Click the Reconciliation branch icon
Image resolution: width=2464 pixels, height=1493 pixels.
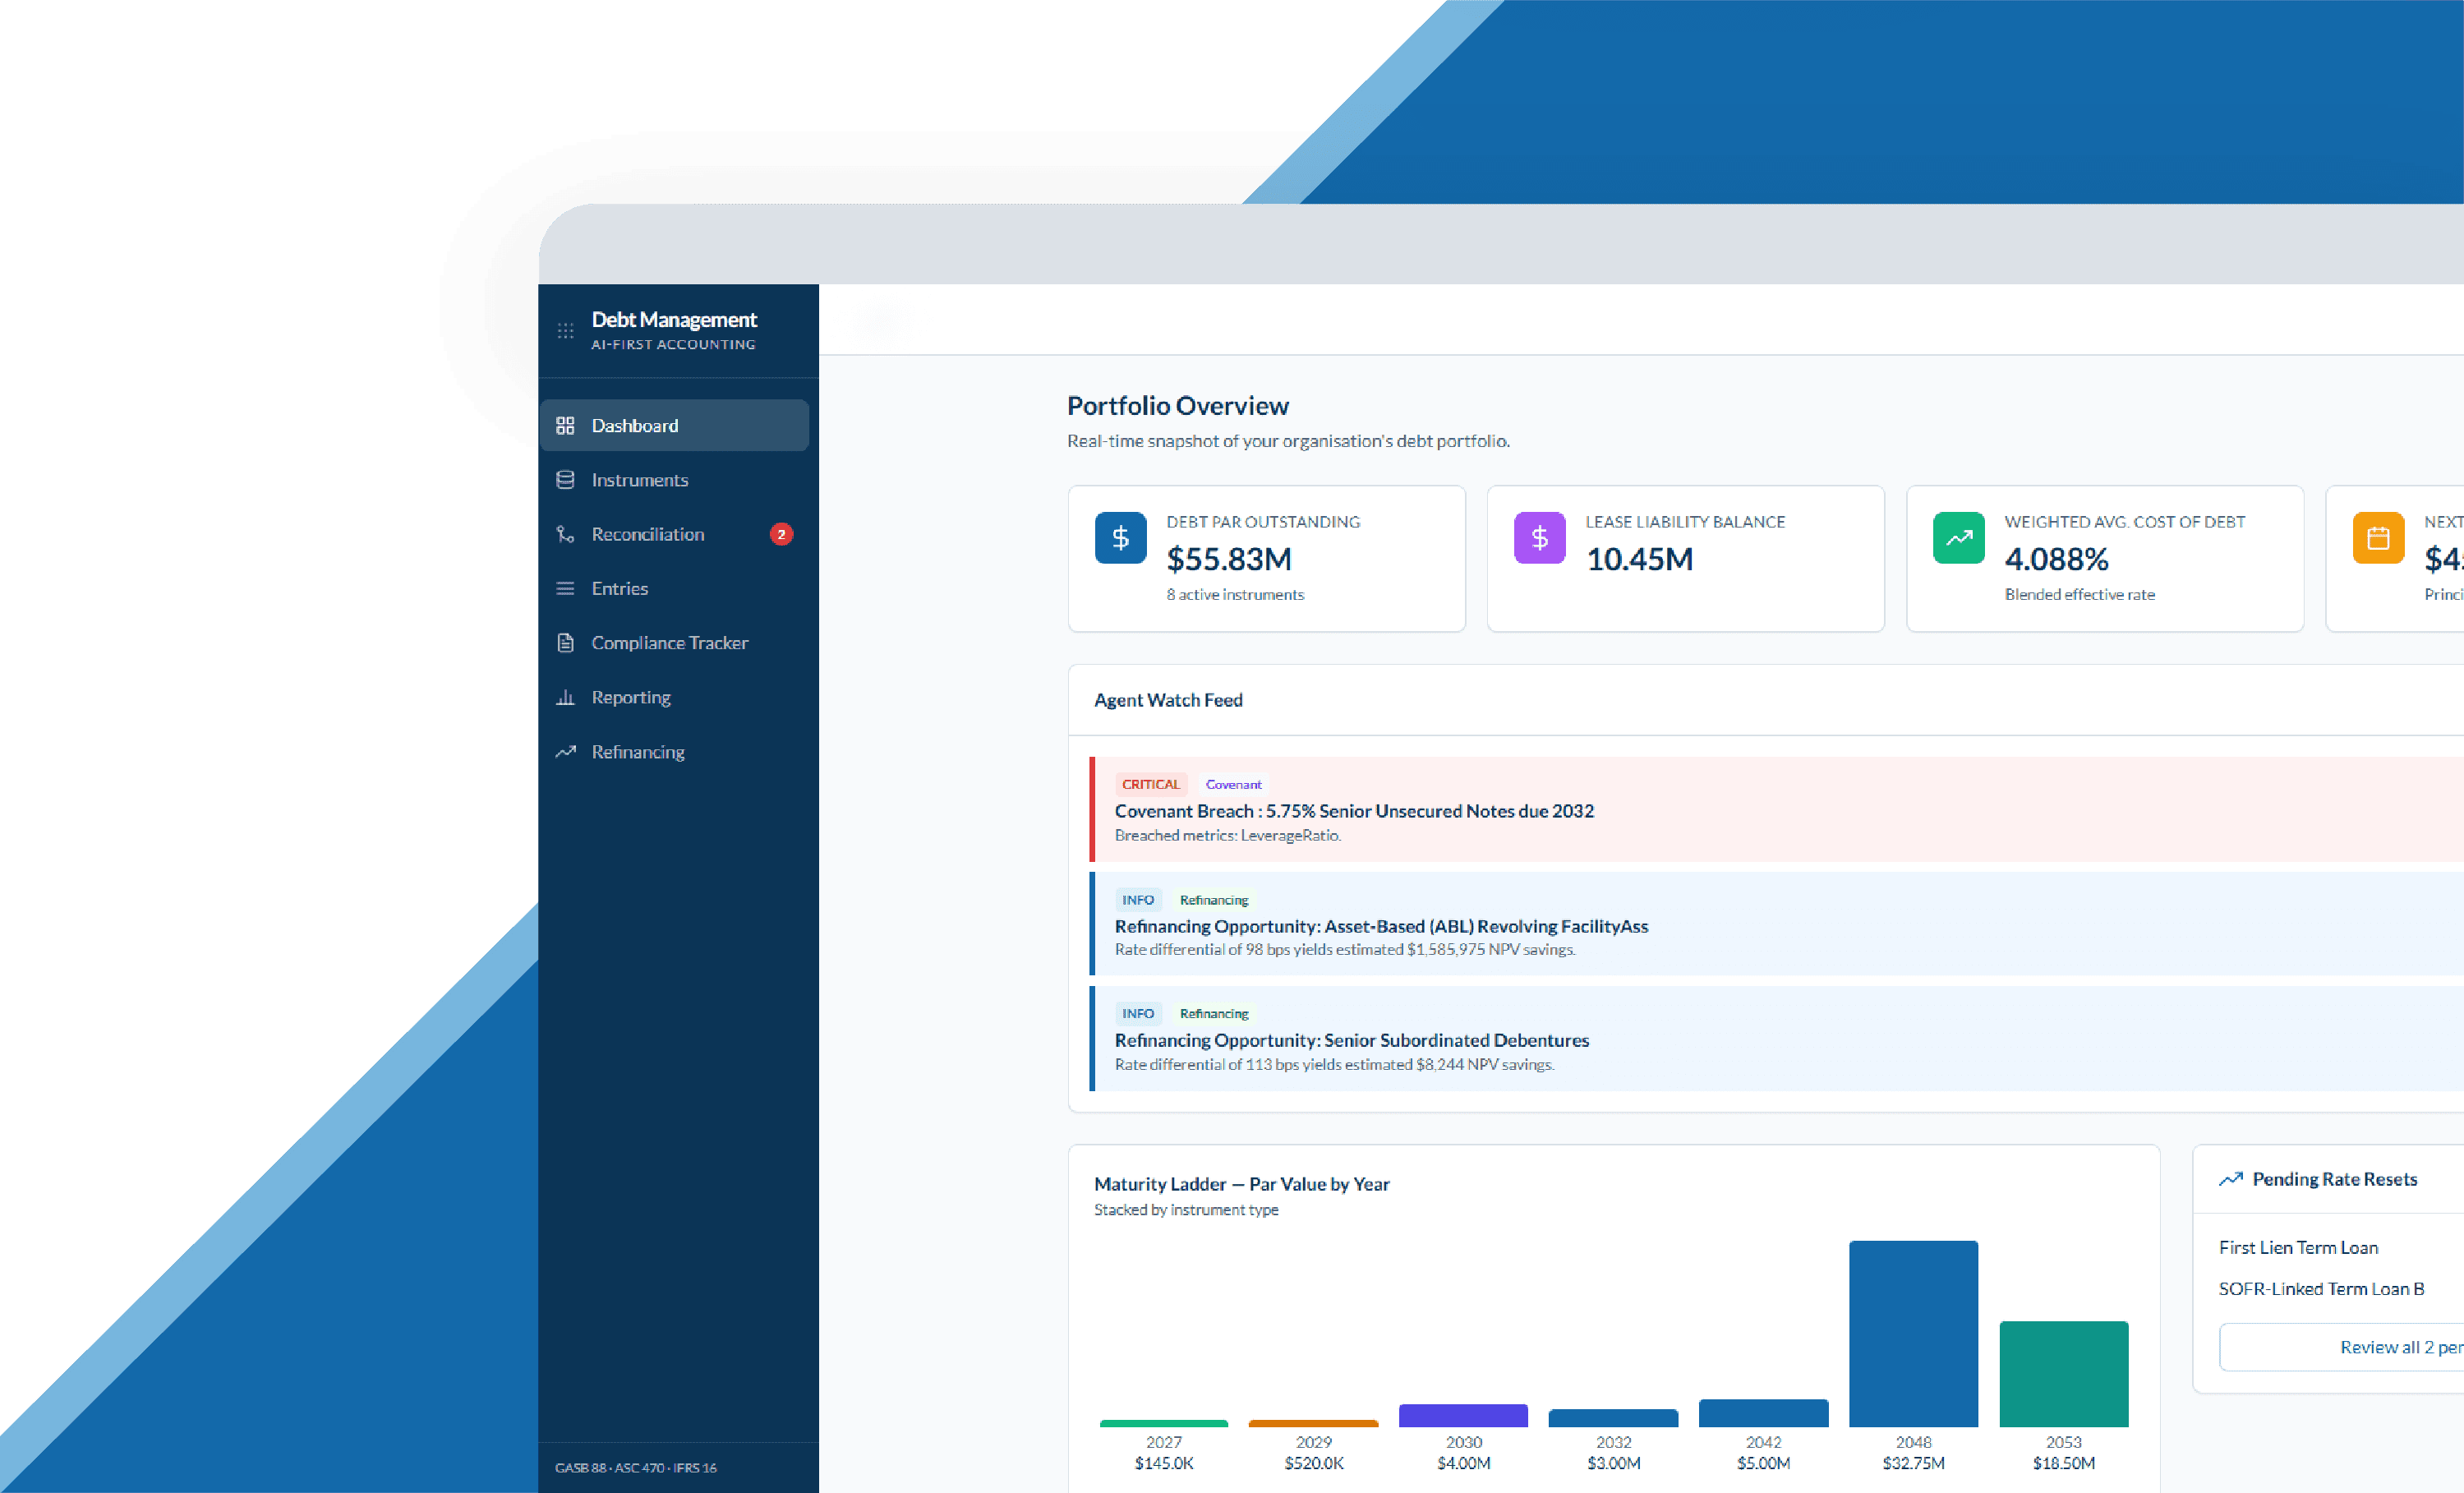click(565, 534)
